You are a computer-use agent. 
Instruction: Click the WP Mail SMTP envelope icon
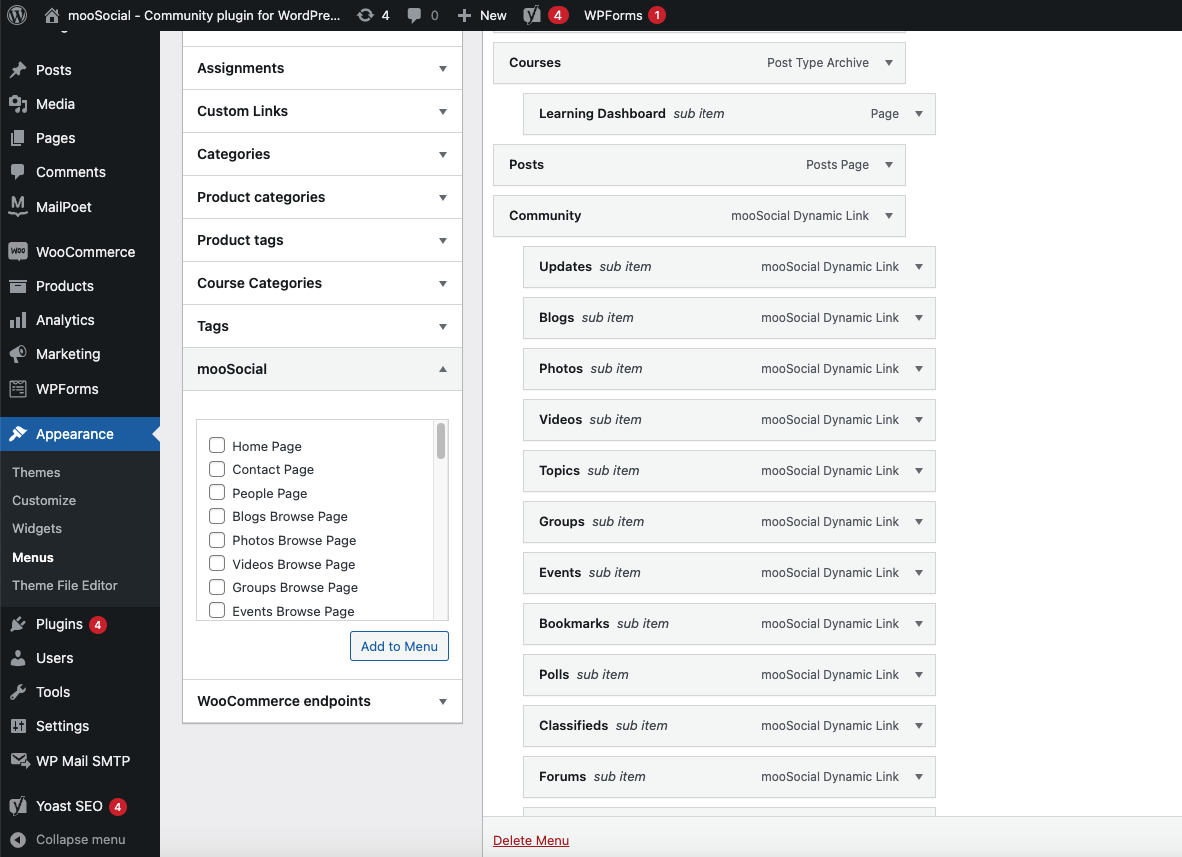click(20, 761)
